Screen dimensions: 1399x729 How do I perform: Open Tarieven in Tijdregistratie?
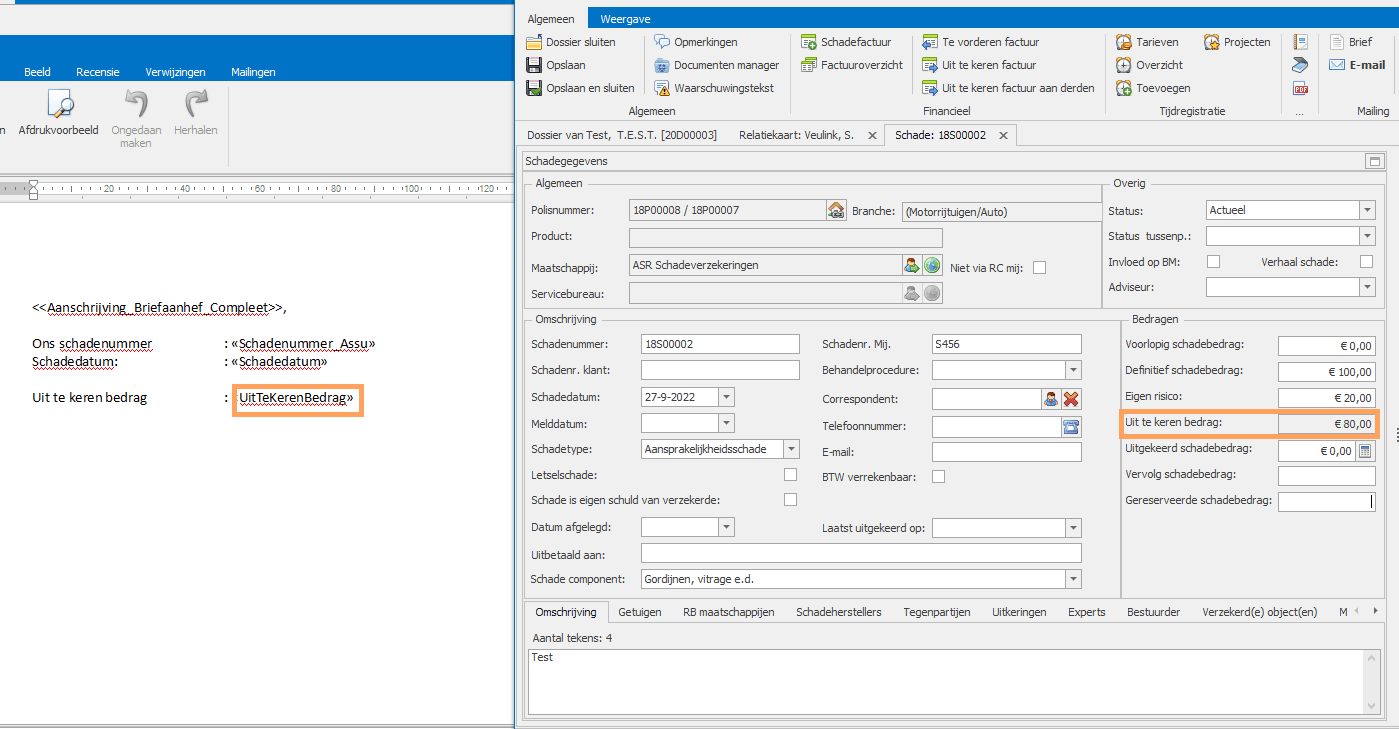point(1147,42)
